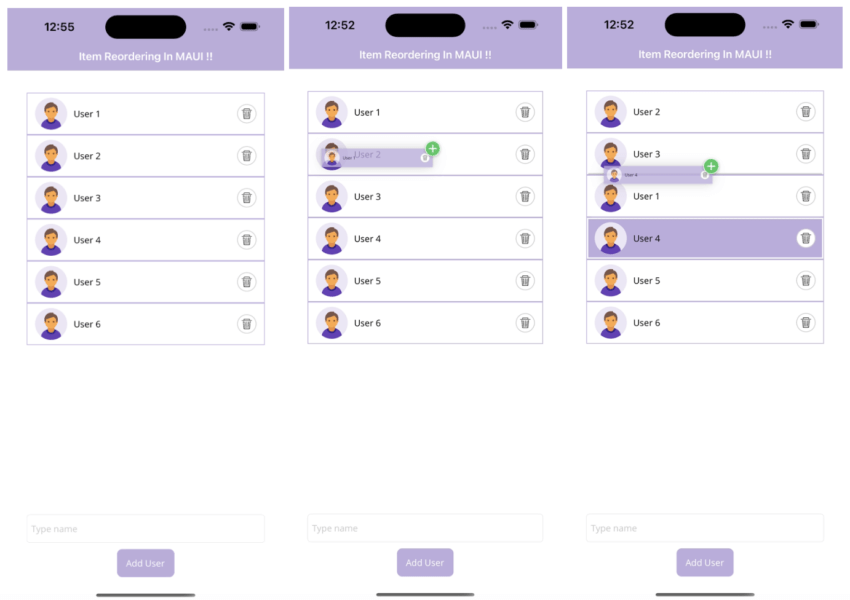
Task: Click the delete trash icon for User 4
Action: point(247,240)
